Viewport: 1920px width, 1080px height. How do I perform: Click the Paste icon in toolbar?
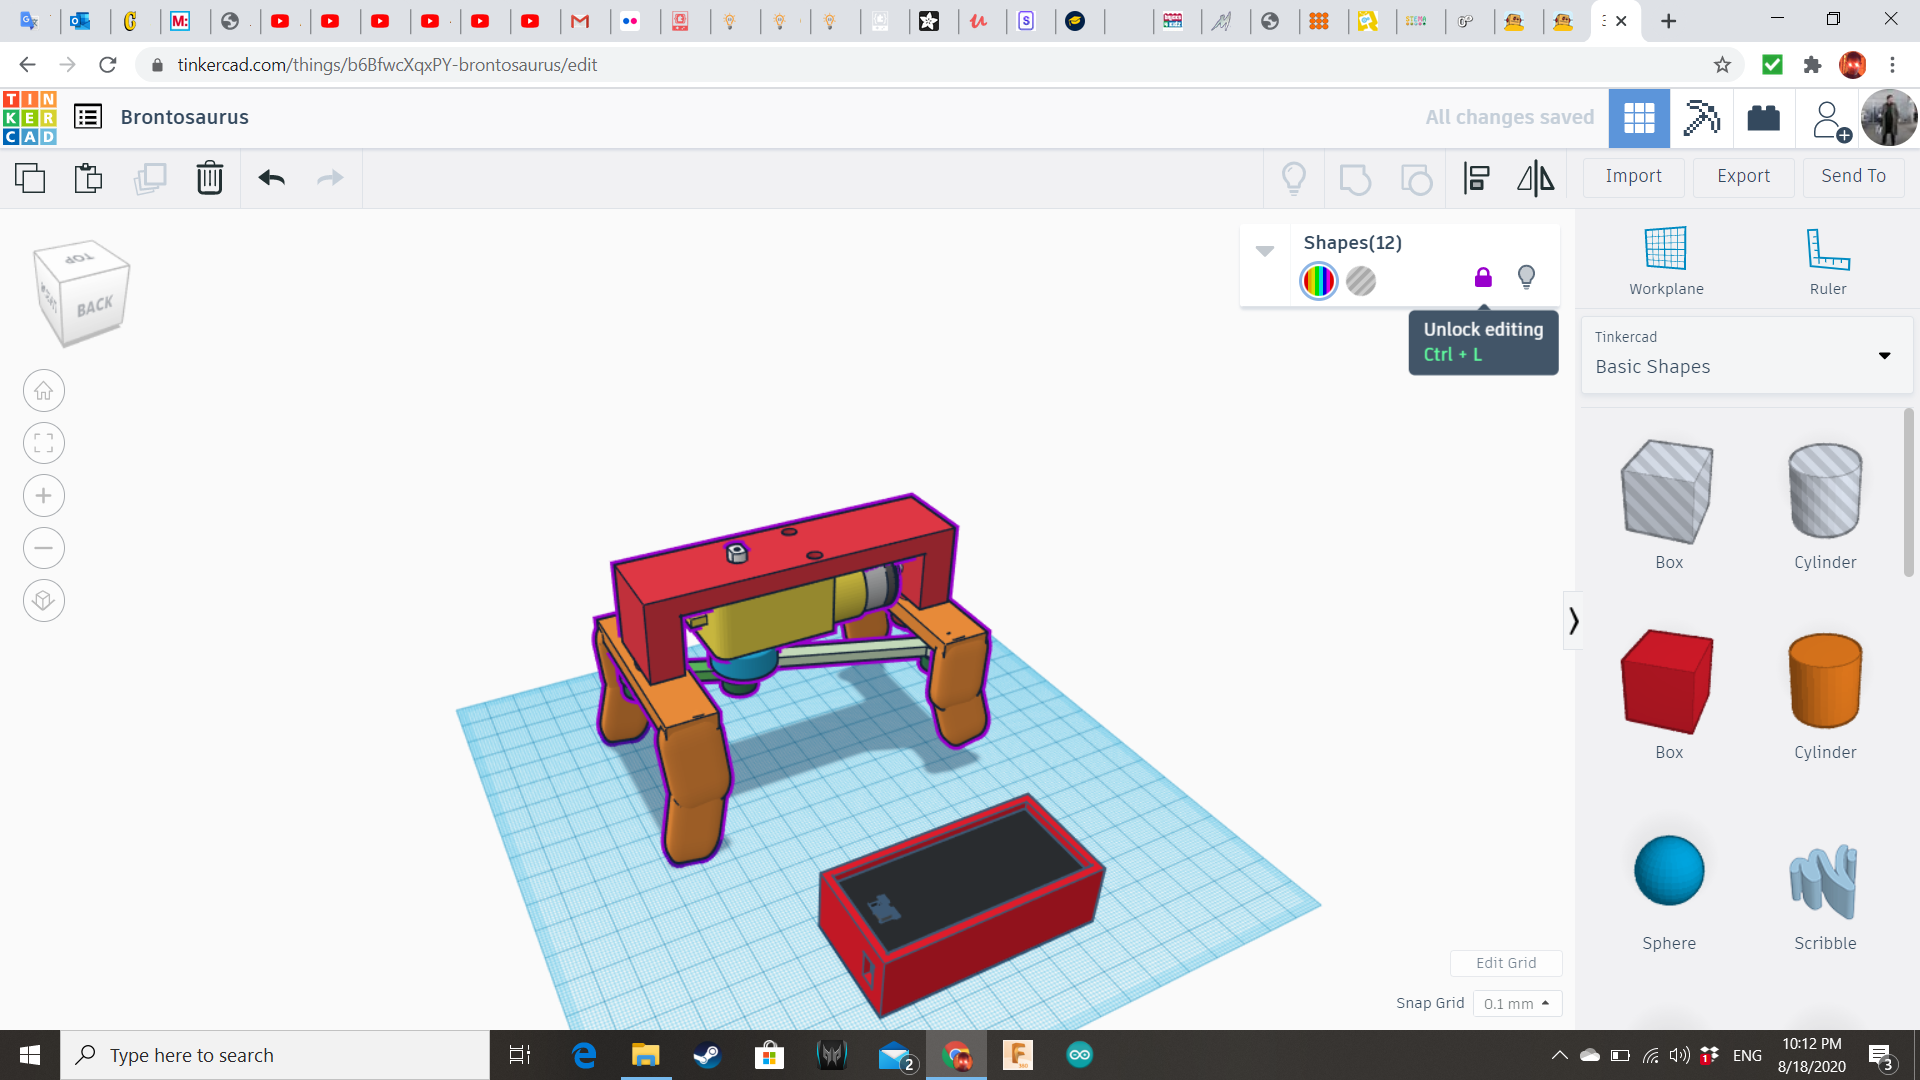point(88,178)
